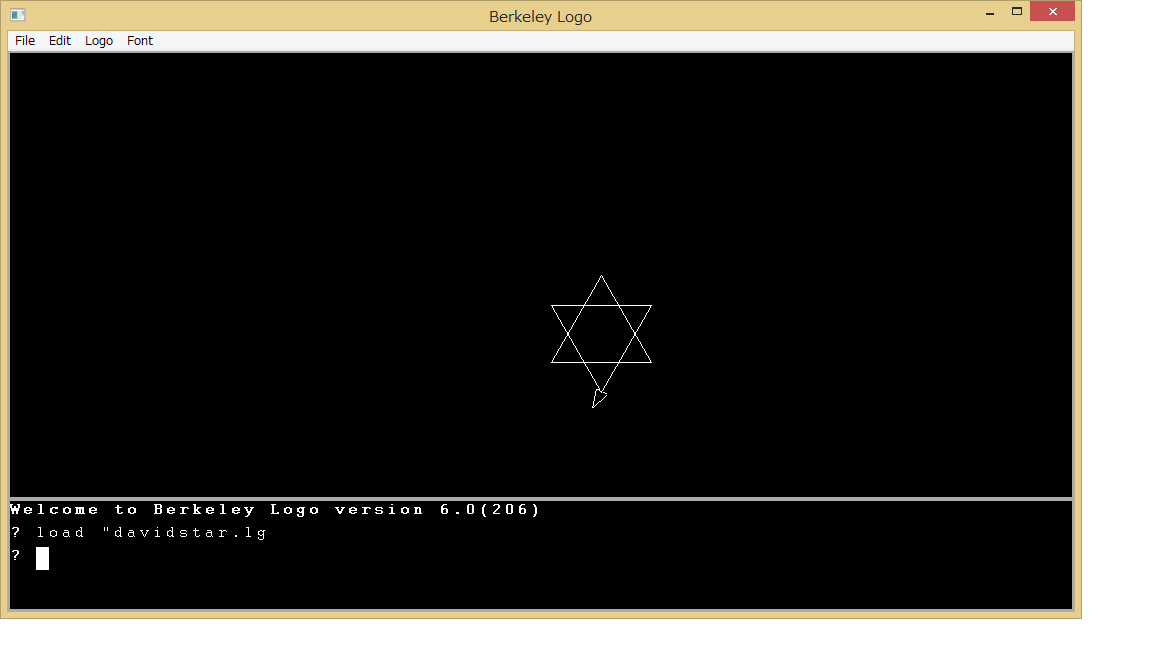The image size is (1152, 648).
Task: Open the File menu
Action: [x=25, y=40]
